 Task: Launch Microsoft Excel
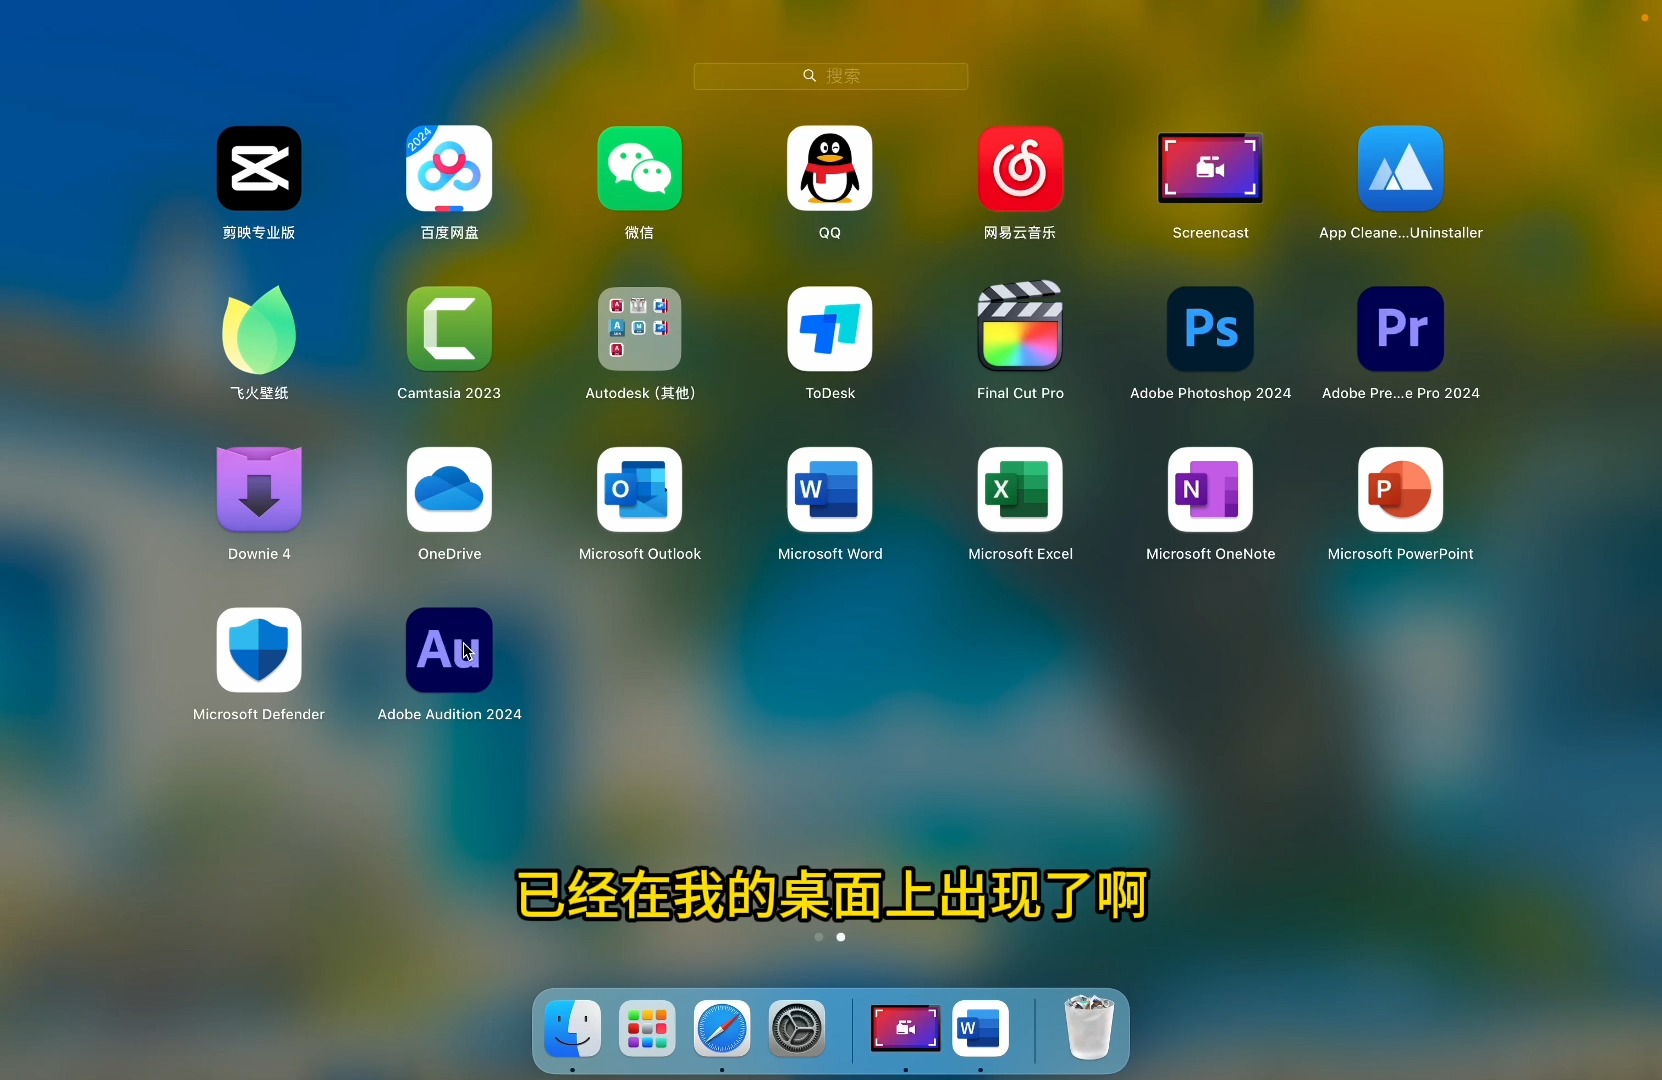[1020, 489]
